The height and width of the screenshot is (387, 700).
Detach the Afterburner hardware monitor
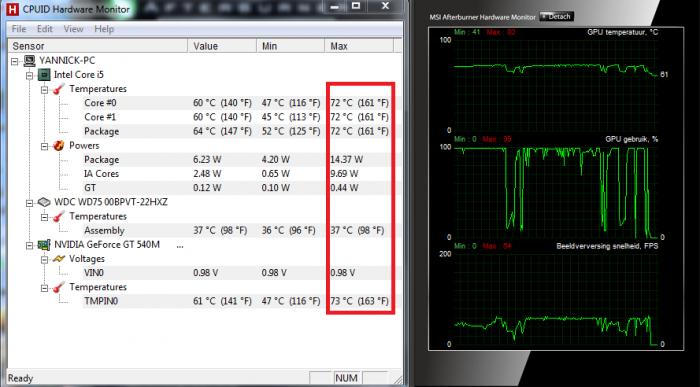tap(556, 17)
